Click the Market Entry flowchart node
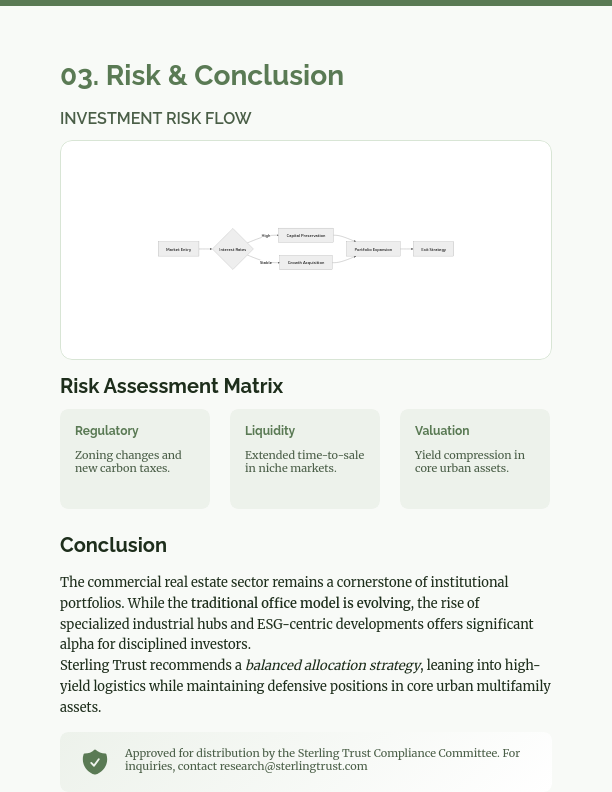612x792 pixels. pyautogui.click(x=178, y=249)
